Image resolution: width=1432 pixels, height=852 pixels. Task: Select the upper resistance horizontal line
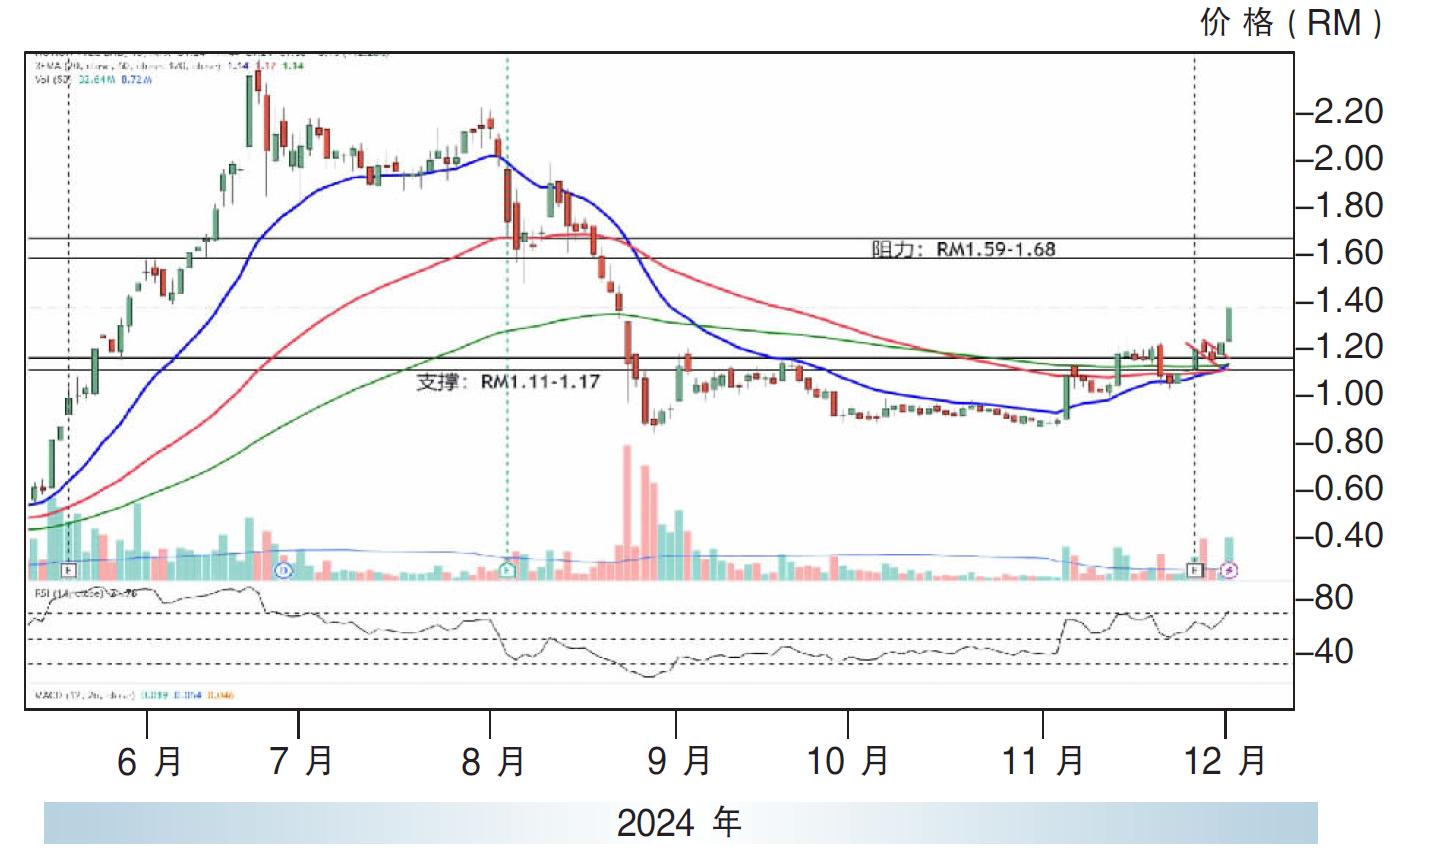click(659, 239)
